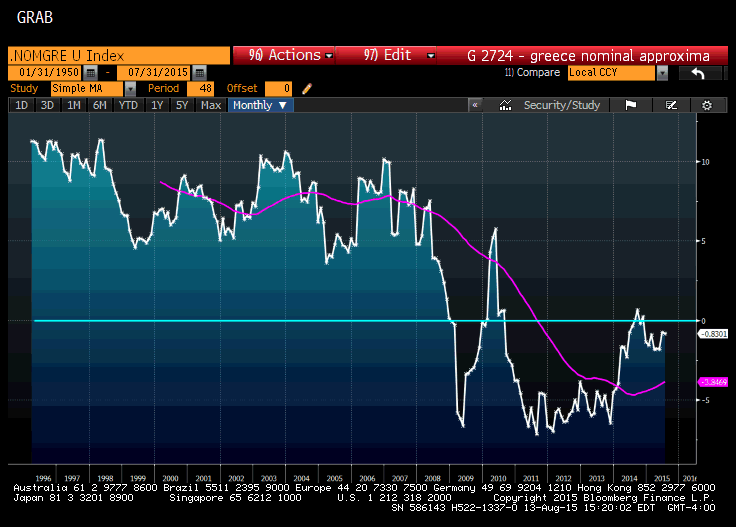Open the end date calendar picker

(199, 73)
